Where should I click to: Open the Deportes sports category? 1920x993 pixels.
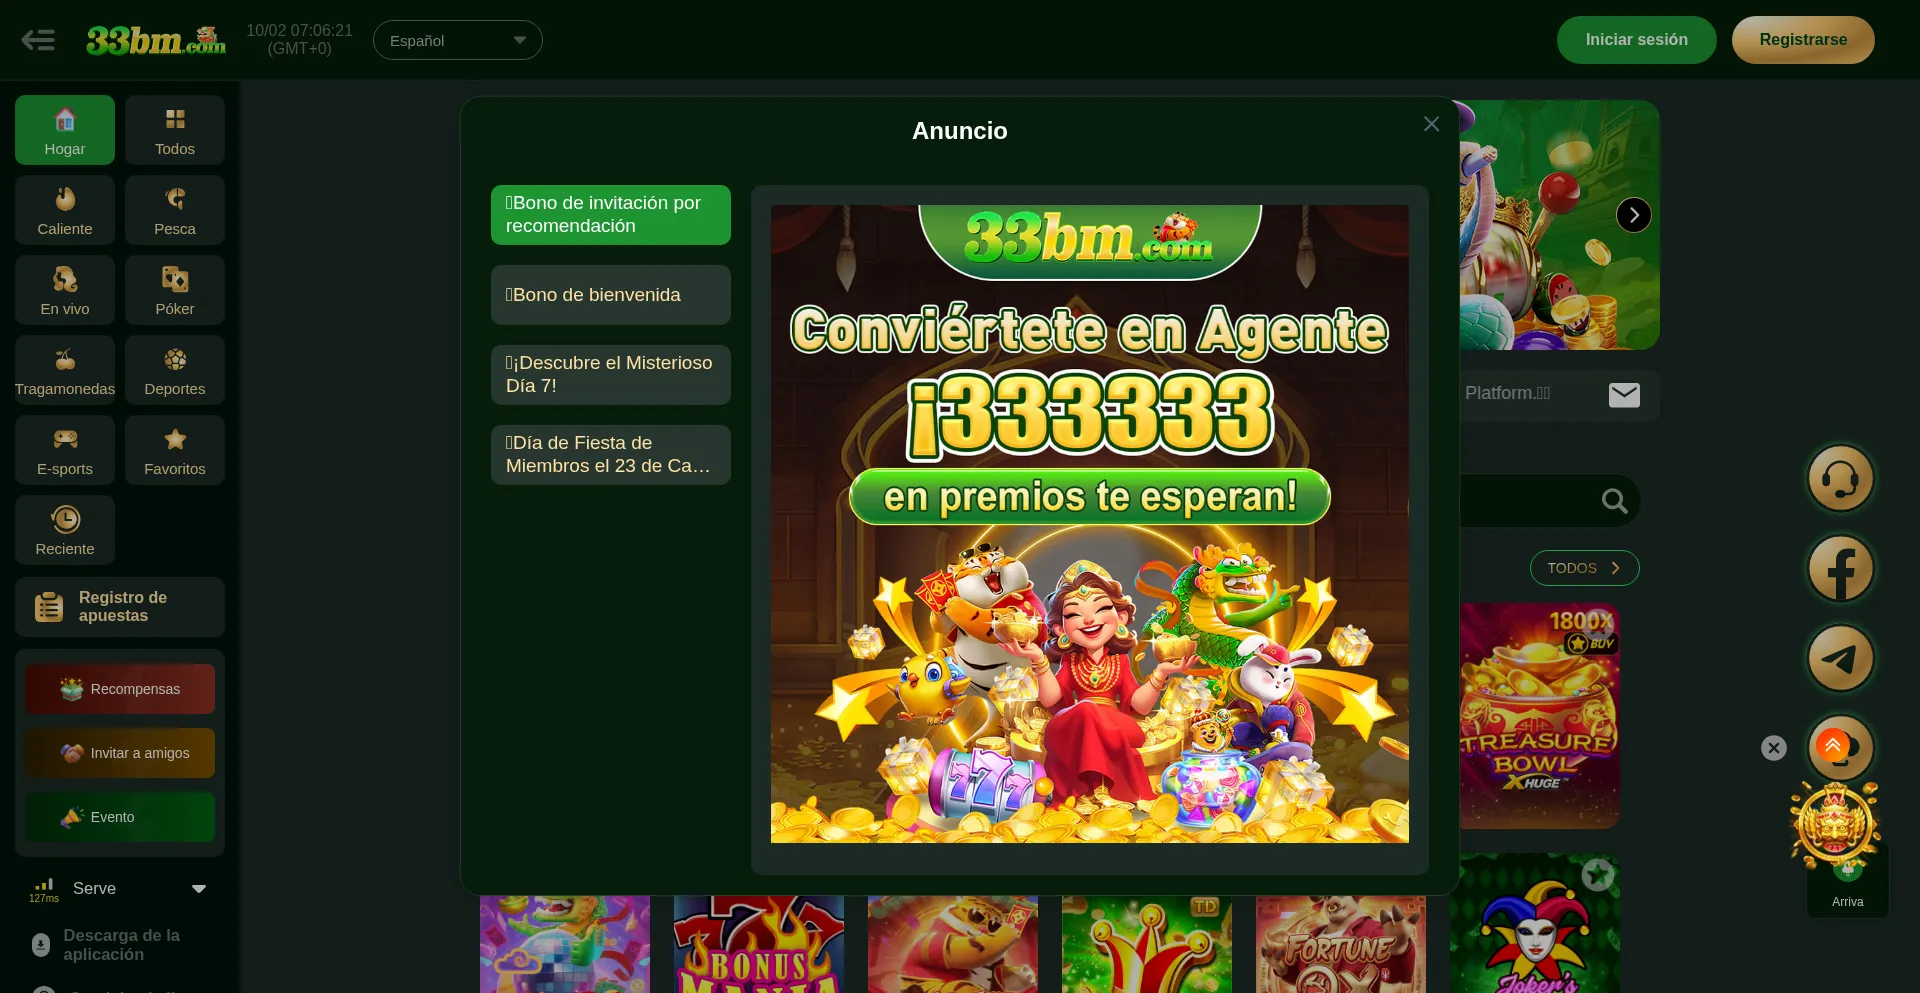click(x=175, y=370)
